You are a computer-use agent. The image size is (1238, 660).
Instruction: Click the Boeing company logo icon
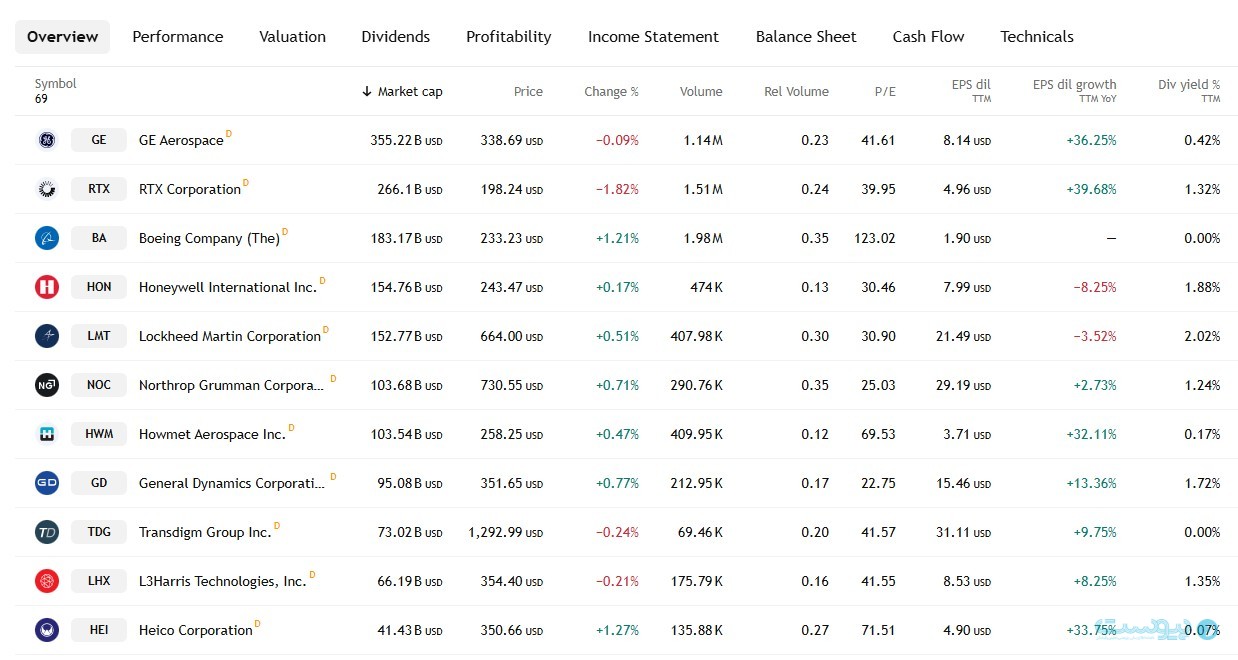pyautogui.click(x=47, y=238)
